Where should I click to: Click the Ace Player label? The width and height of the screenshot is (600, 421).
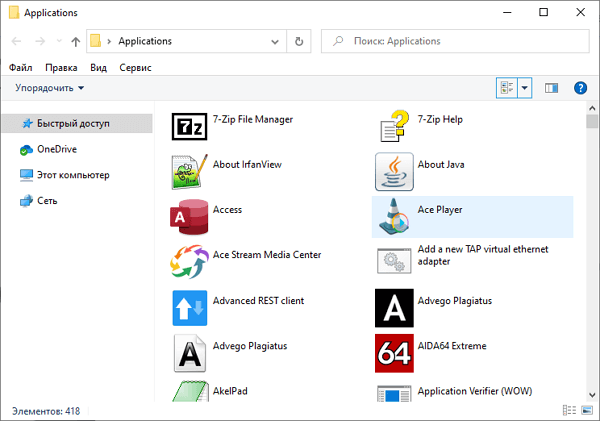(440, 210)
